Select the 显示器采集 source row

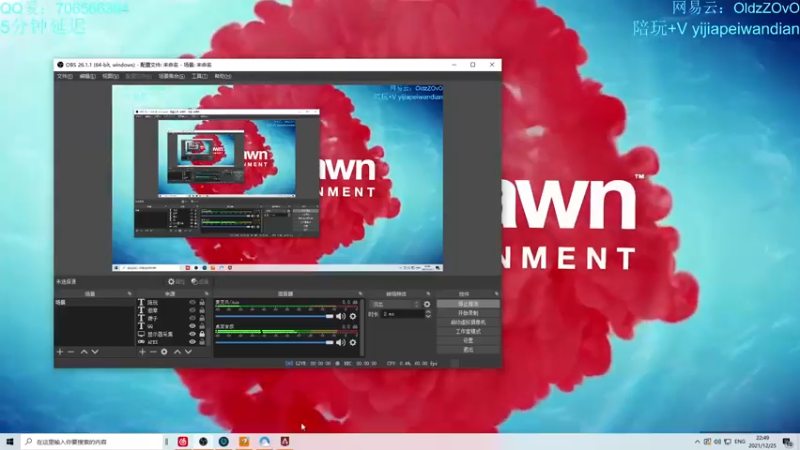[171, 334]
